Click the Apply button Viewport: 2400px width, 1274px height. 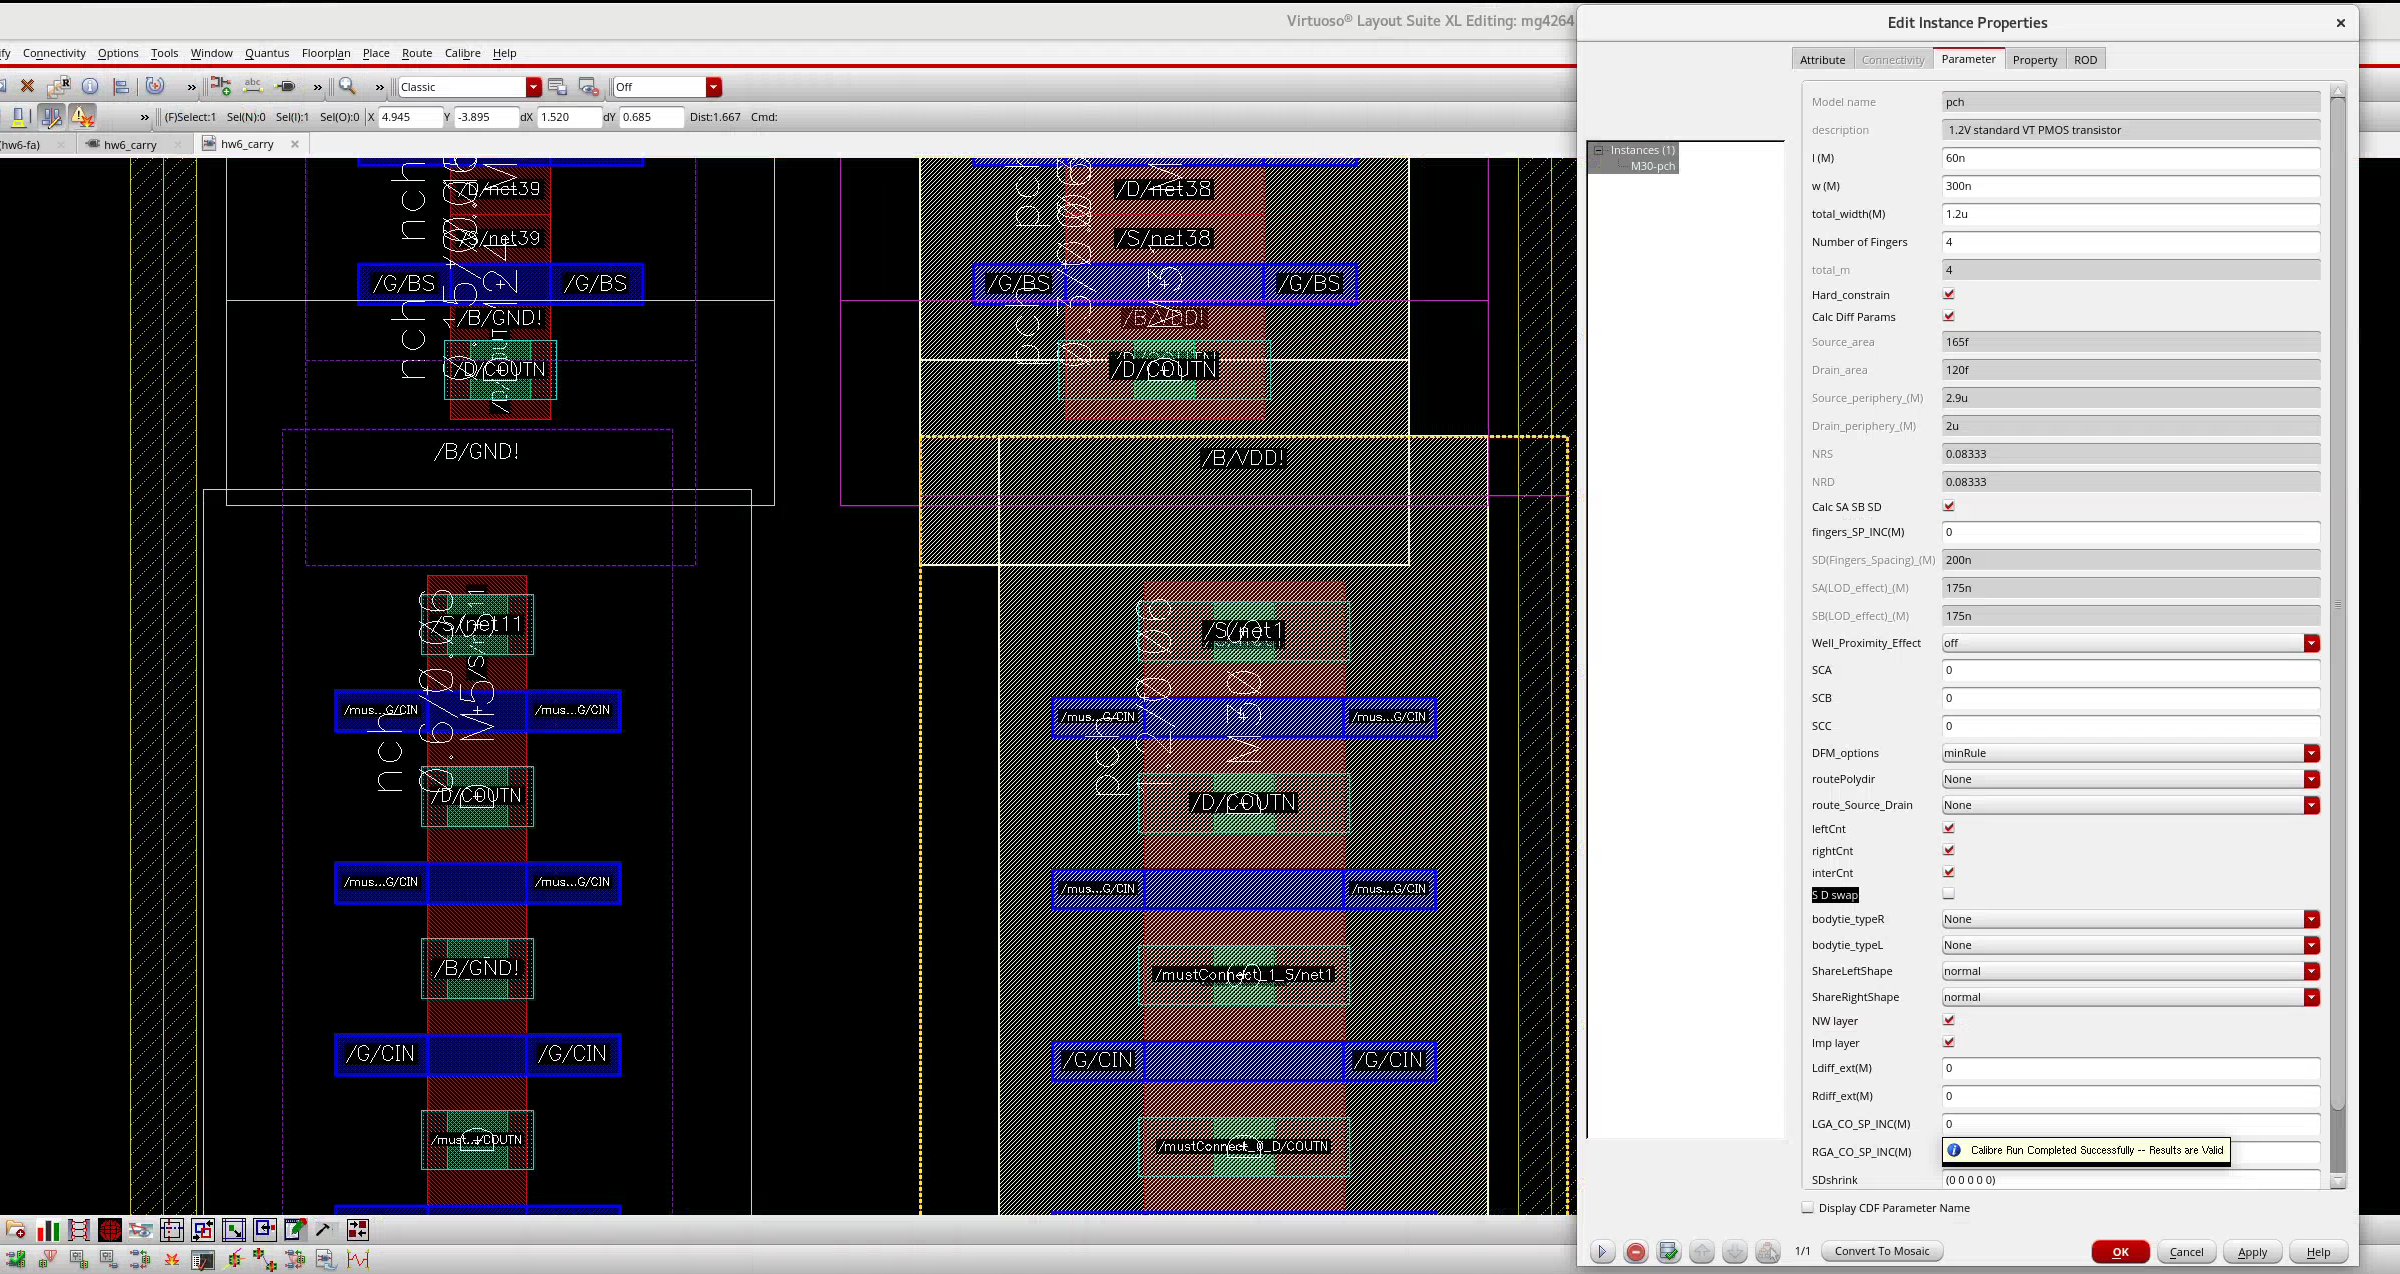click(2251, 1252)
